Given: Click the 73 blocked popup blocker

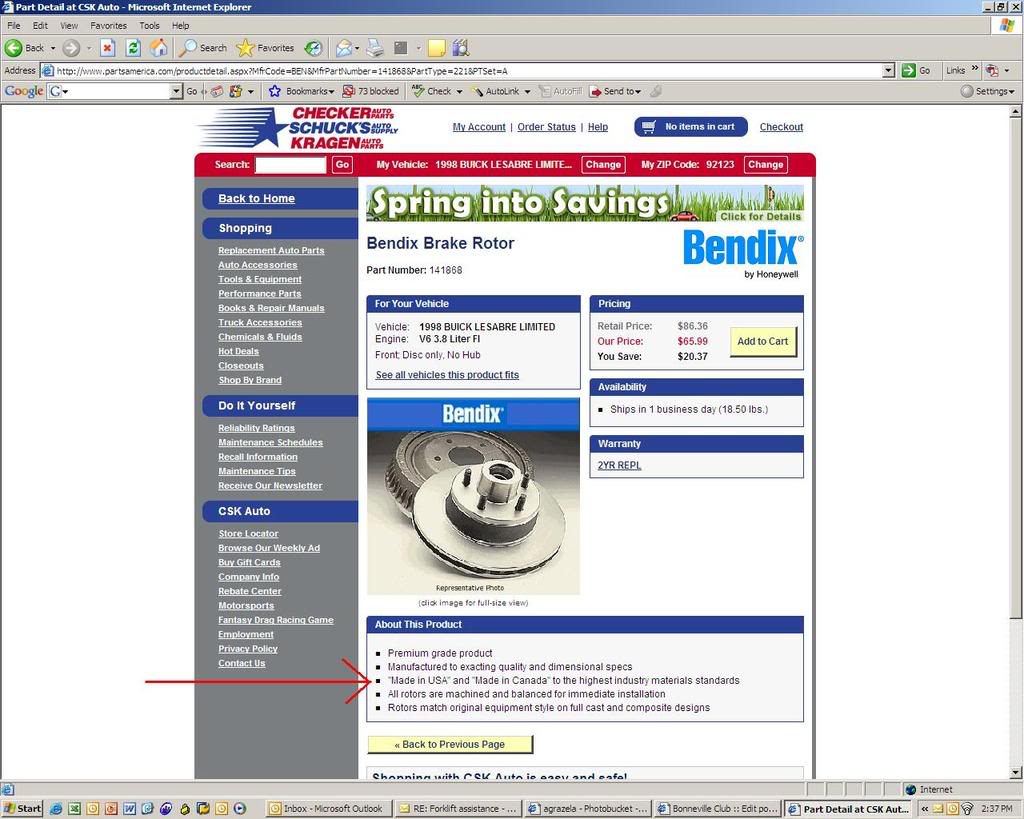Looking at the screenshot, I should click(370, 91).
